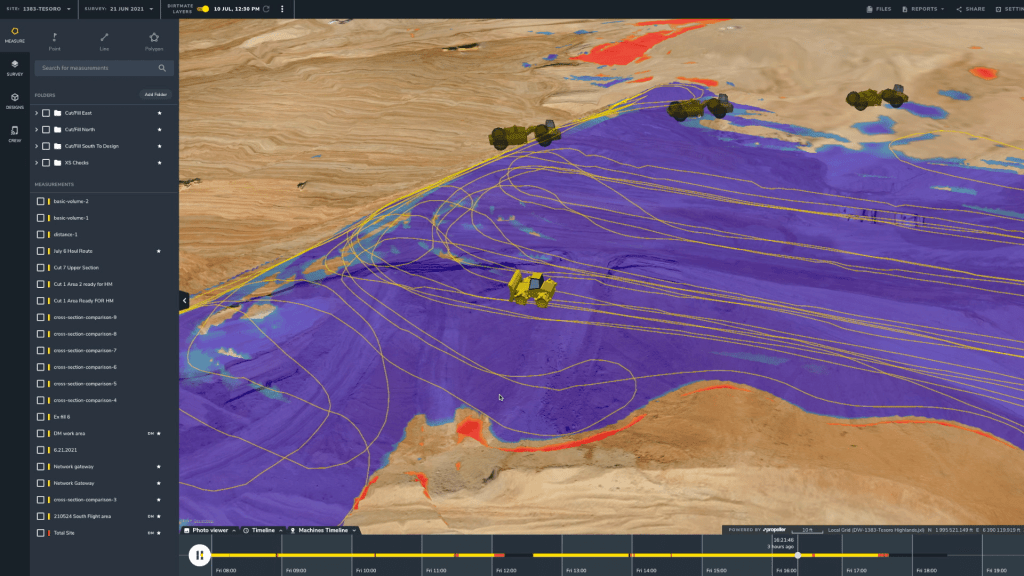Select the Point measurement tool
1024x576 pixels.
point(54,40)
